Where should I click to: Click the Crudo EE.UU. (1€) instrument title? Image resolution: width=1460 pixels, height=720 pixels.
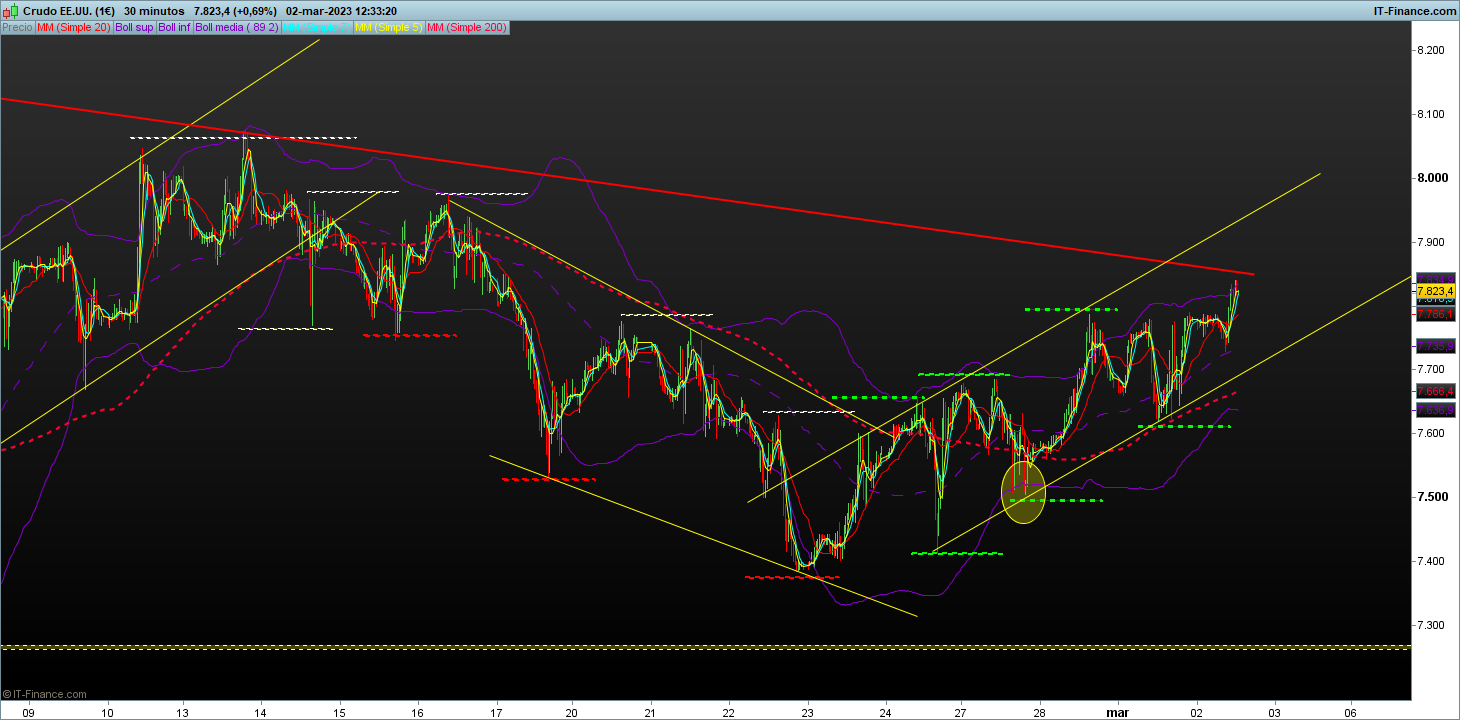click(x=68, y=11)
